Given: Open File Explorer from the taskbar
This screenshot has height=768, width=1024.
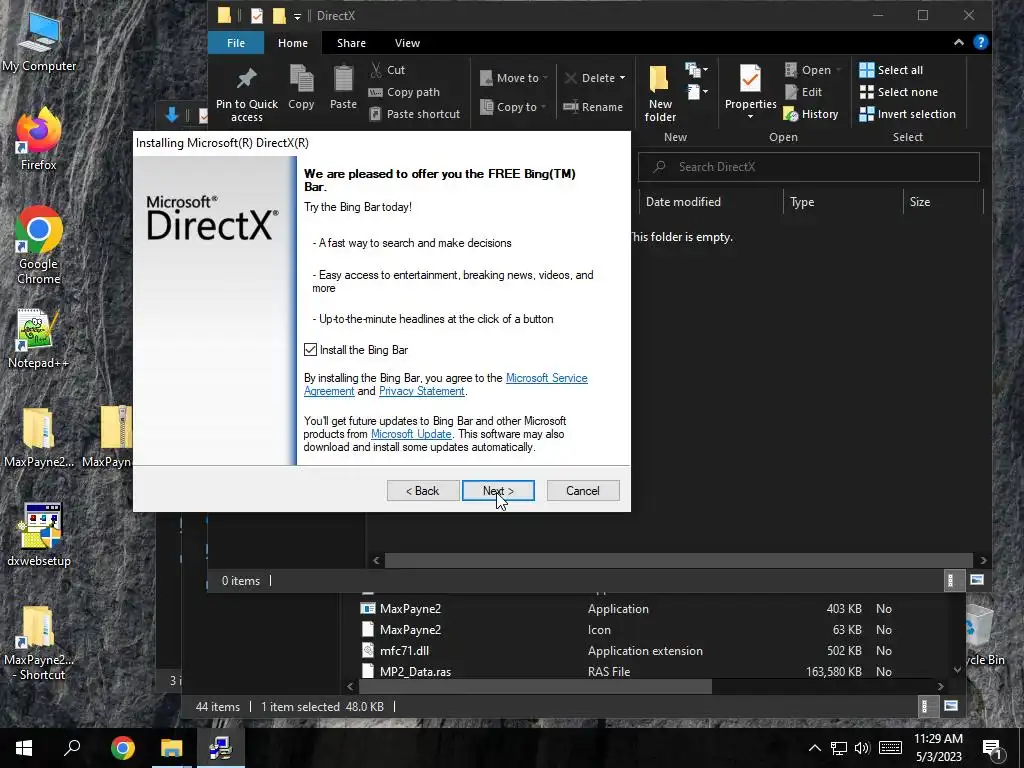Looking at the screenshot, I should coord(172,748).
